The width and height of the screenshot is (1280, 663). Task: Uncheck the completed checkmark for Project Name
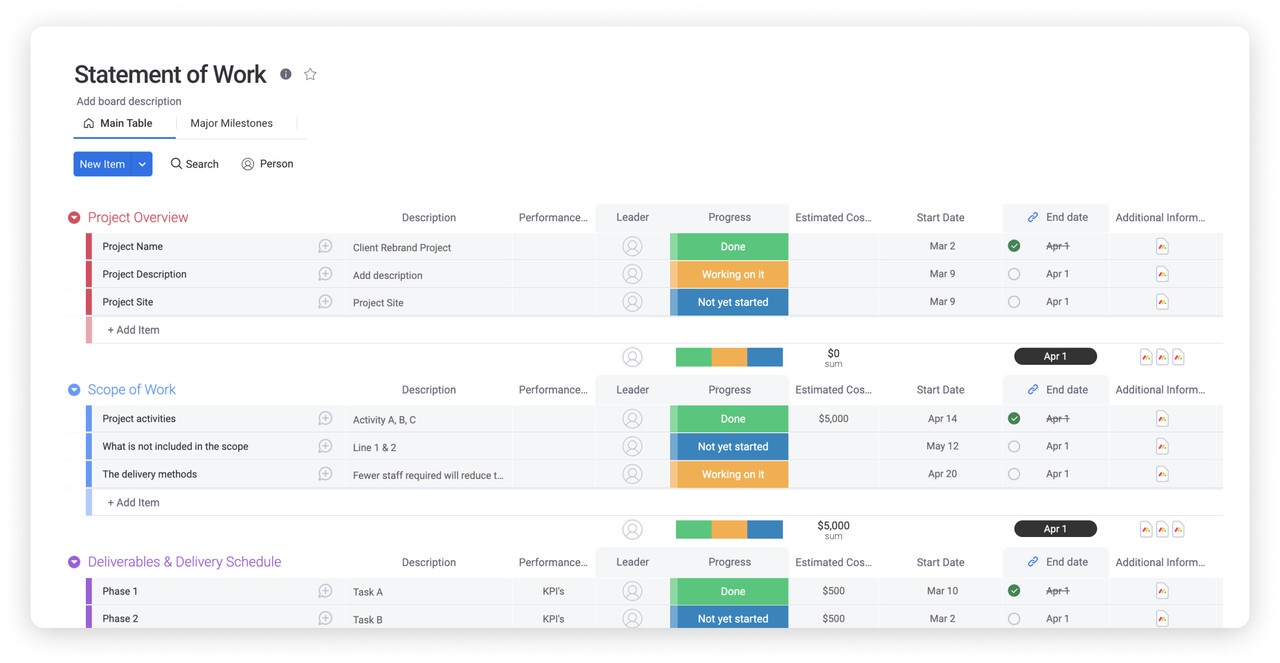coord(1014,246)
